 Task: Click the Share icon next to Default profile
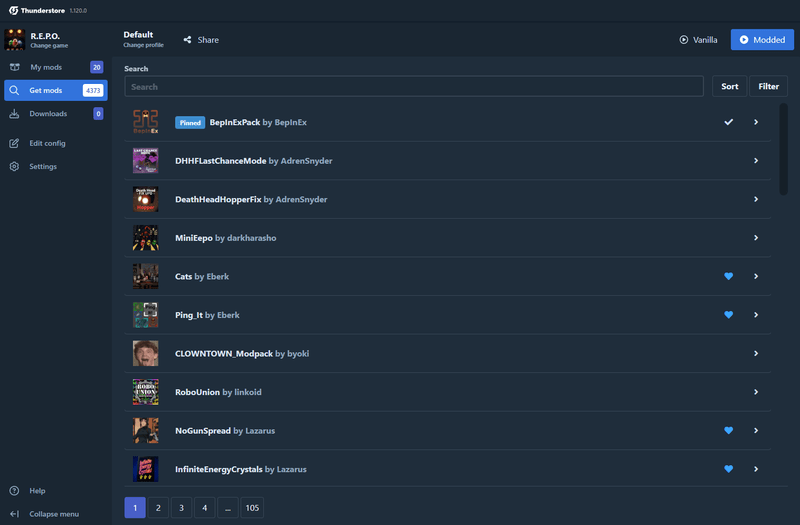tap(187, 40)
